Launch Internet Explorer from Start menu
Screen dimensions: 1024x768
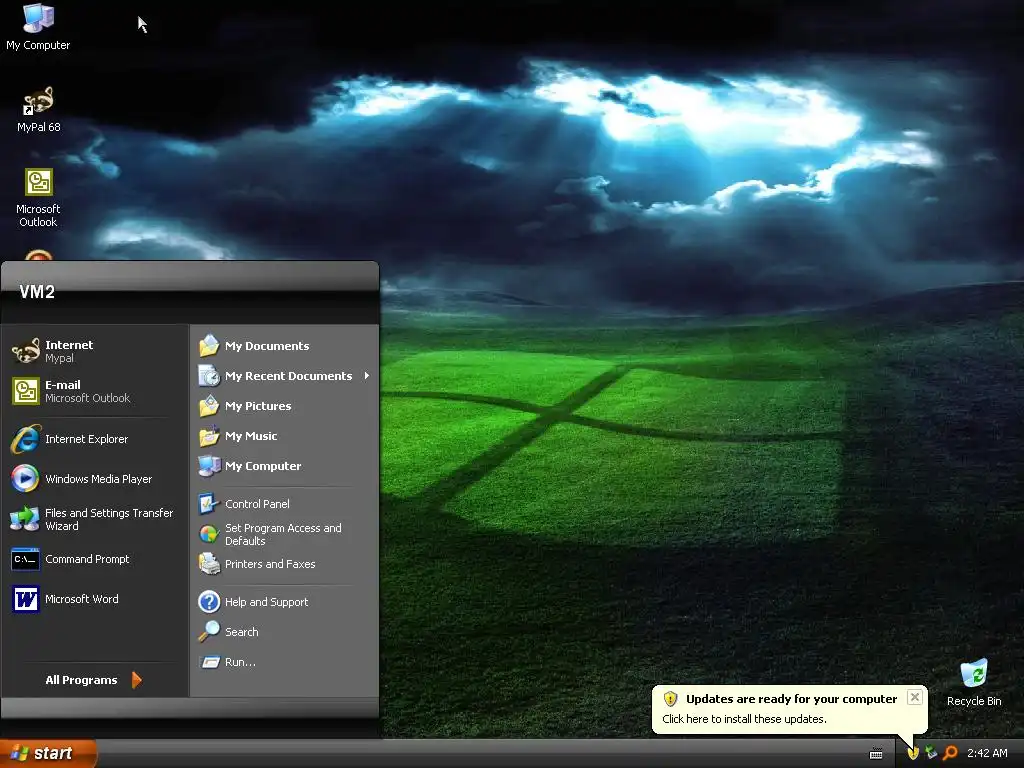(x=95, y=439)
